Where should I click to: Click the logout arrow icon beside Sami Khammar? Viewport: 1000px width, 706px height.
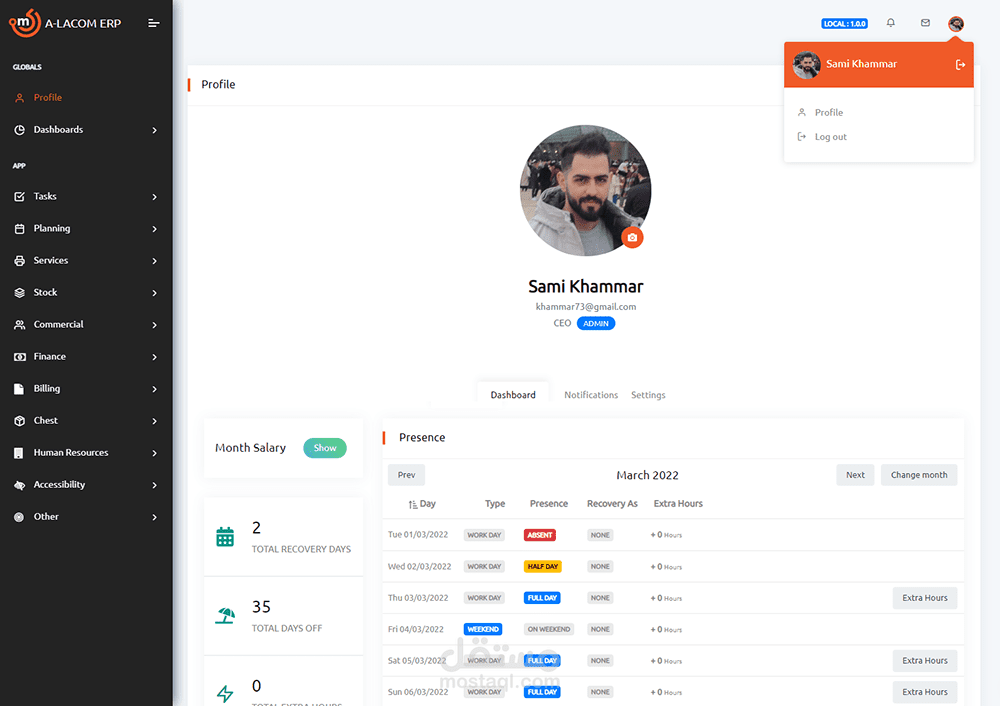click(960, 64)
